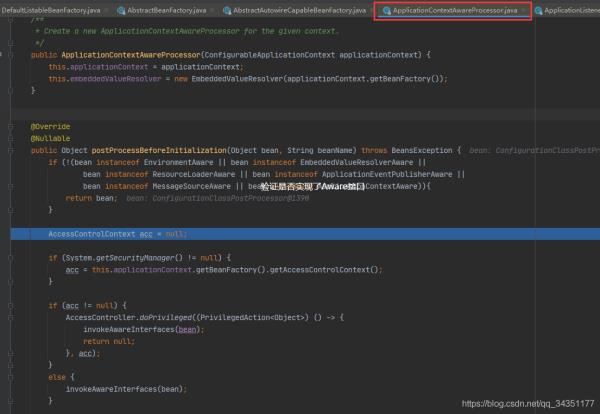Fold the @Override annotation block in gutter
Viewport: 600px width, 414px height.
(x=11, y=127)
